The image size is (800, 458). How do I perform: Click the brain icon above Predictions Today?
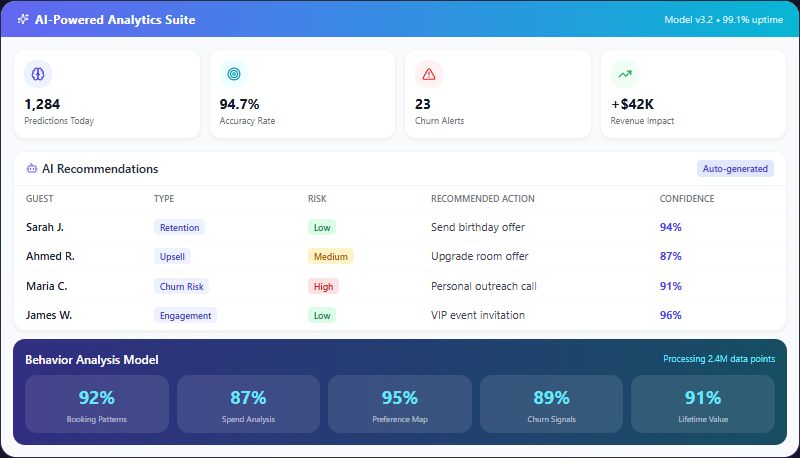click(x=38, y=74)
